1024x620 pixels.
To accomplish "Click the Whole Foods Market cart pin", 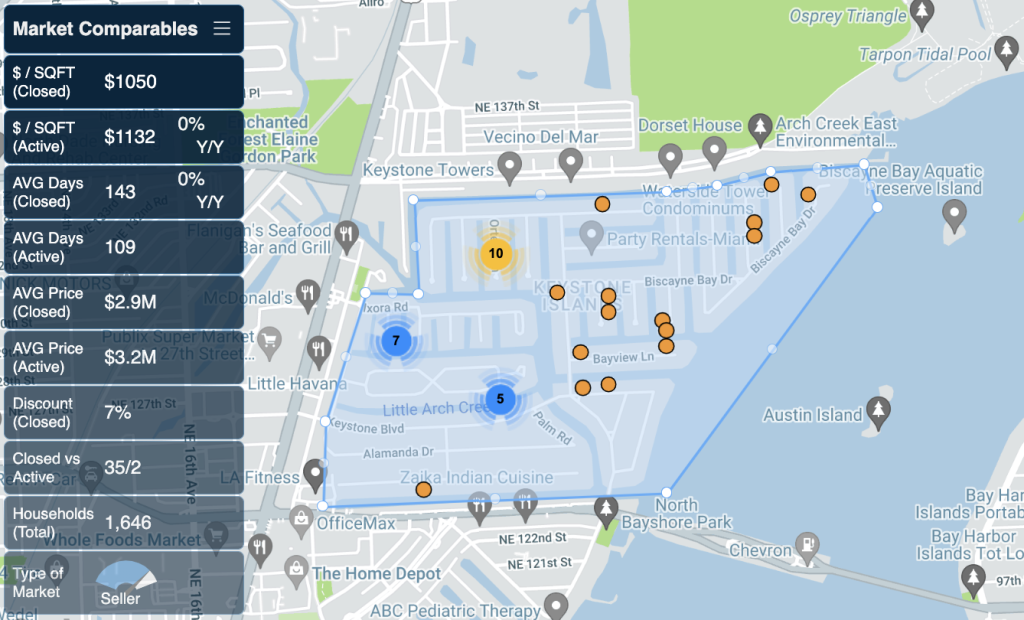I will [x=216, y=538].
